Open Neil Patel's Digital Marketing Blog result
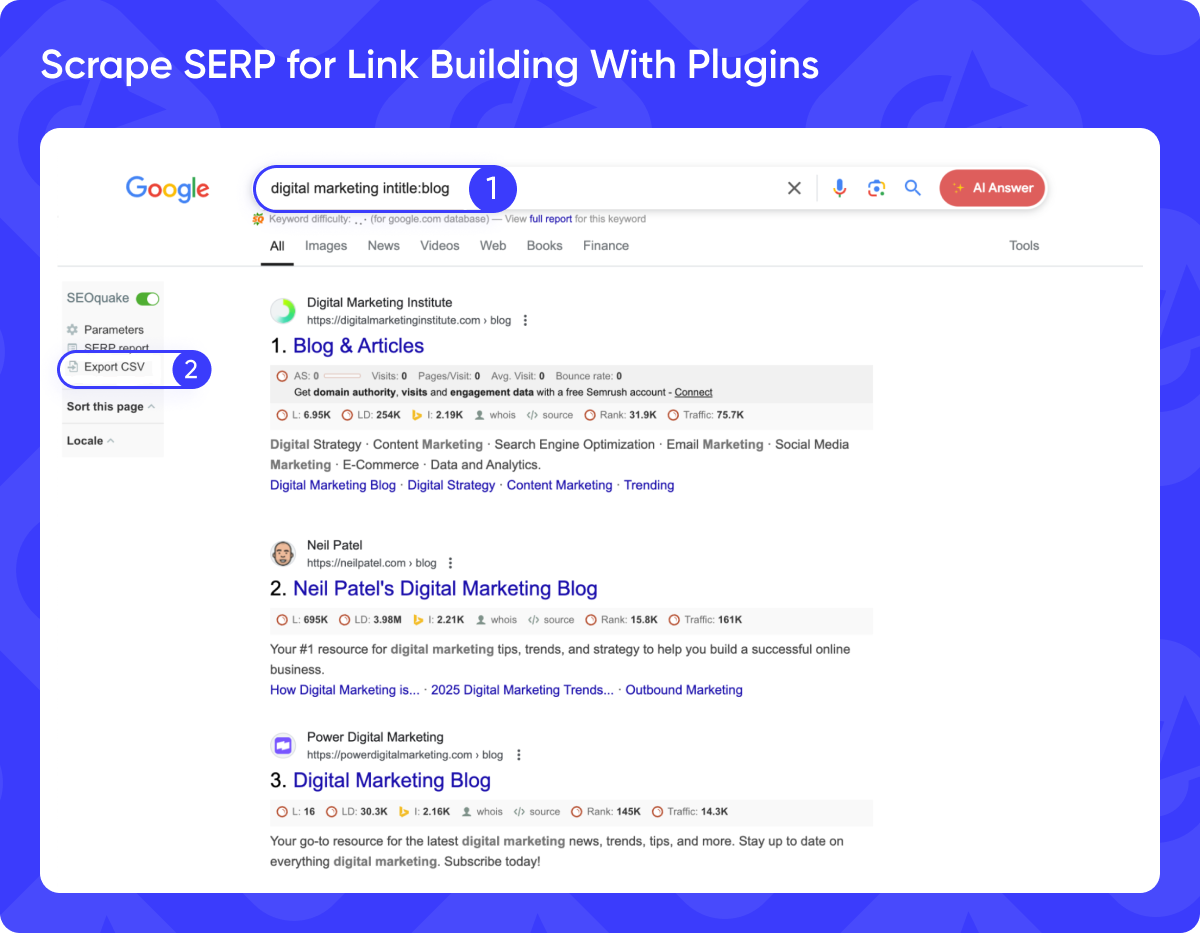 pyautogui.click(x=445, y=589)
